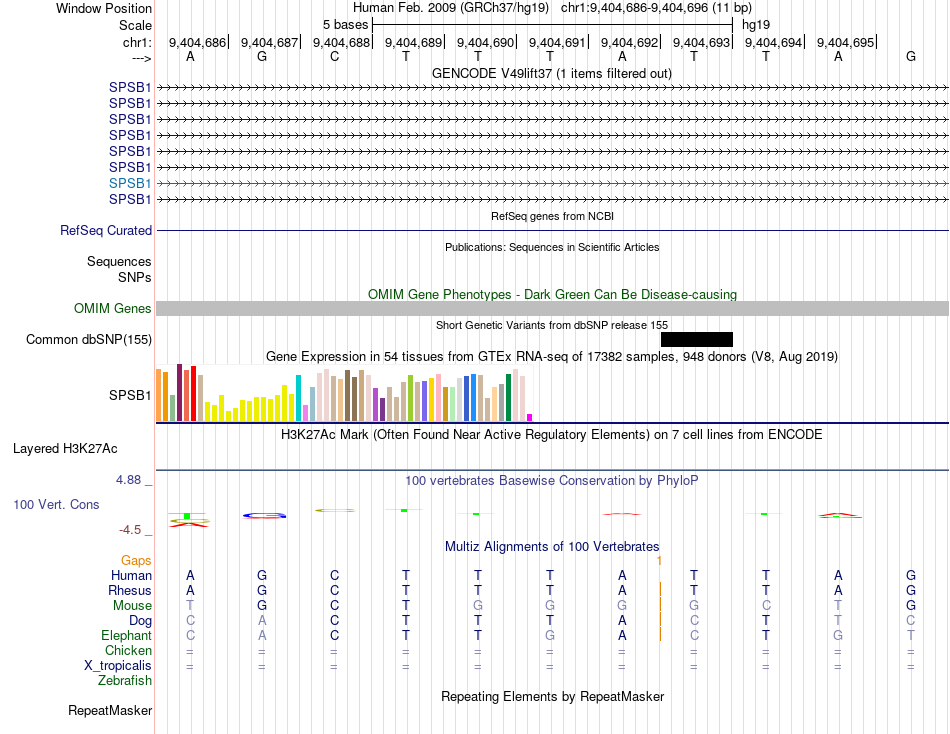Viewport: 950px width, 734px height.
Task: Click the '5 bases' scale text
Action: [345, 25]
